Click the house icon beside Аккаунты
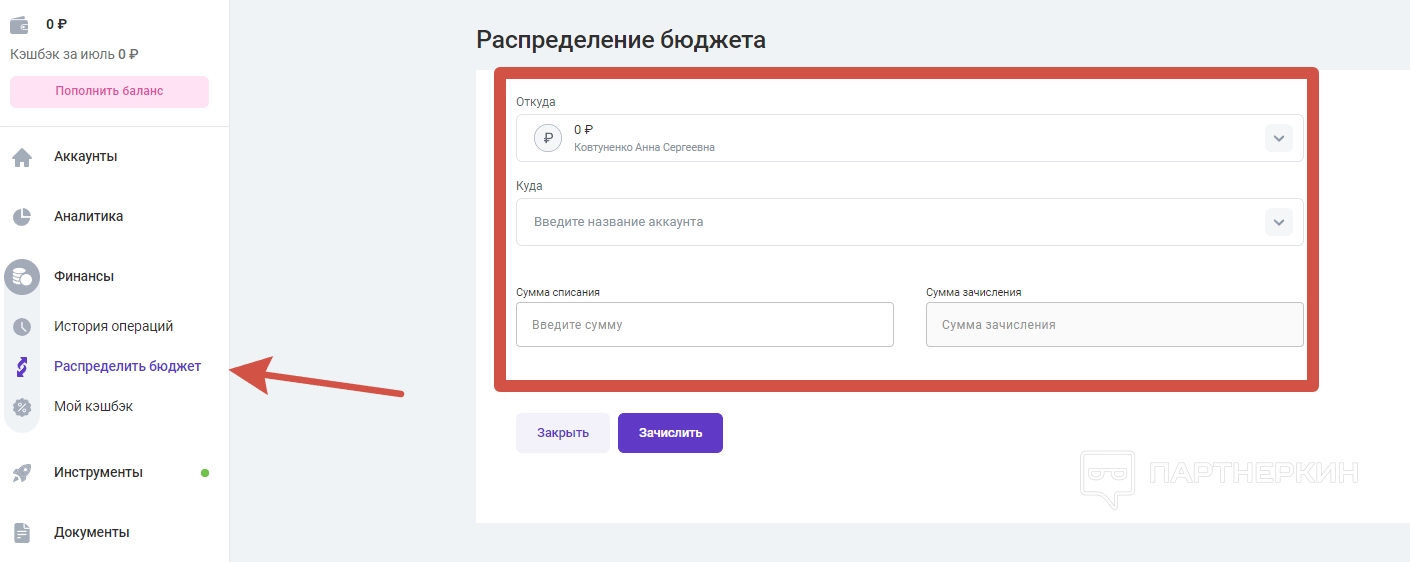The image size is (1410, 562). [x=22, y=157]
